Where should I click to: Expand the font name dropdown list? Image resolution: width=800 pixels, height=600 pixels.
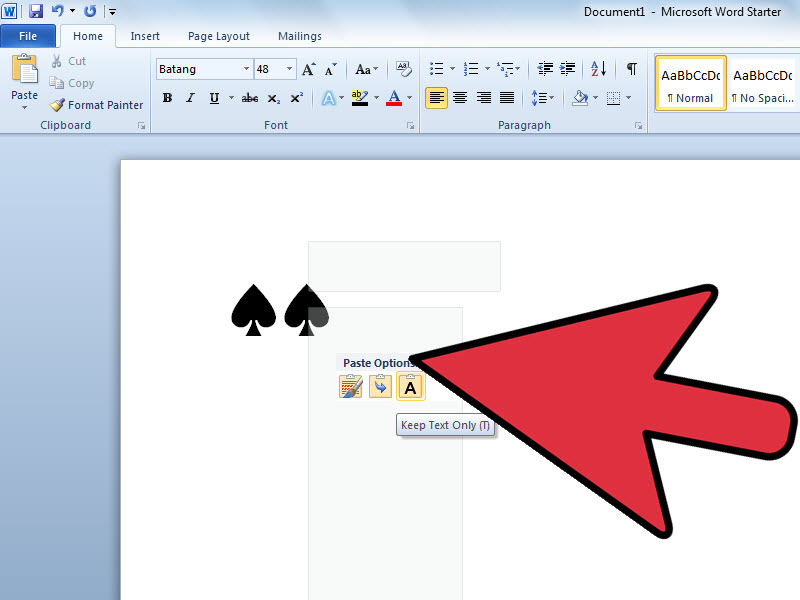point(246,69)
